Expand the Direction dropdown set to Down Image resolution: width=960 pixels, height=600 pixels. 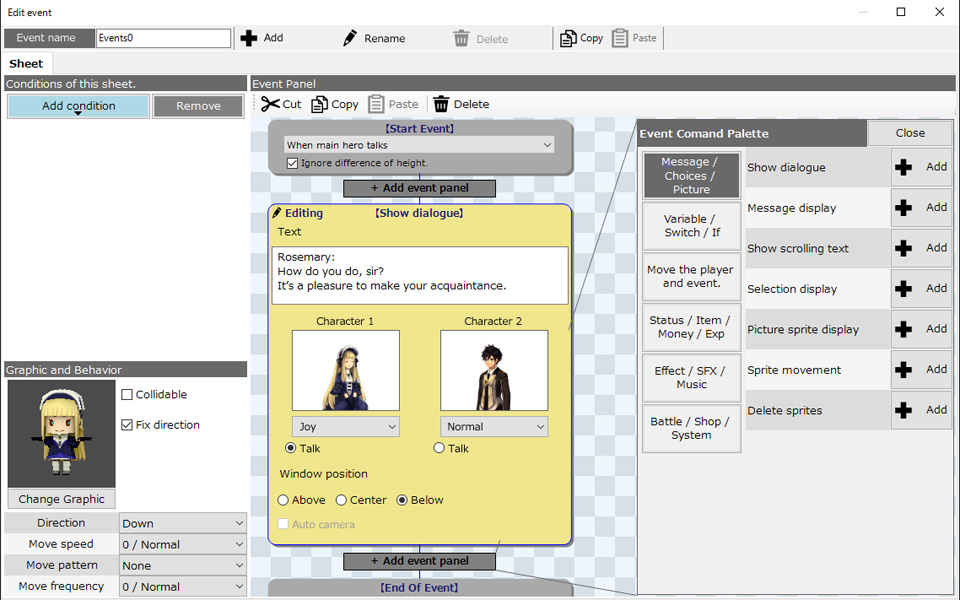tap(182, 523)
